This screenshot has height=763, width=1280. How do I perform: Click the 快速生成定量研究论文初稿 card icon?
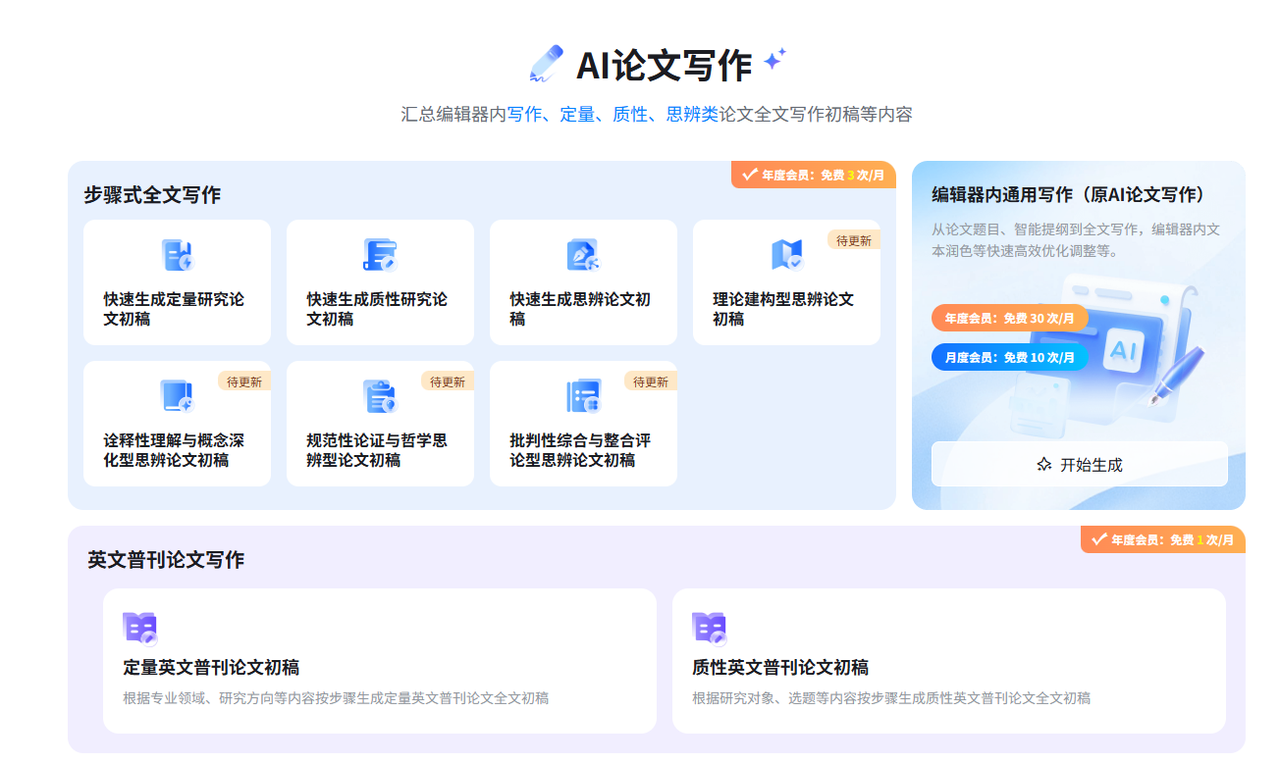click(x=177, y=255)
